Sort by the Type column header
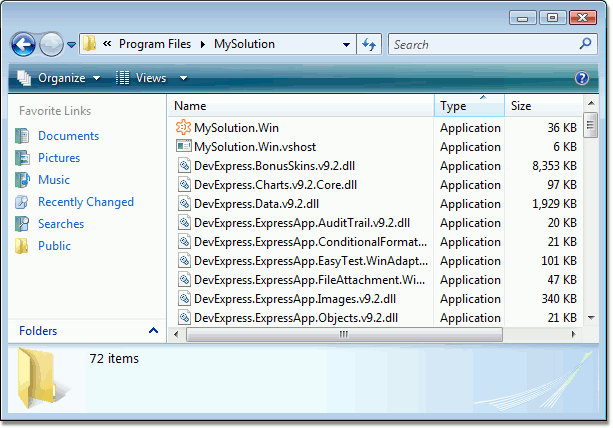Viewport: 613px width, 428px height. 469,106
